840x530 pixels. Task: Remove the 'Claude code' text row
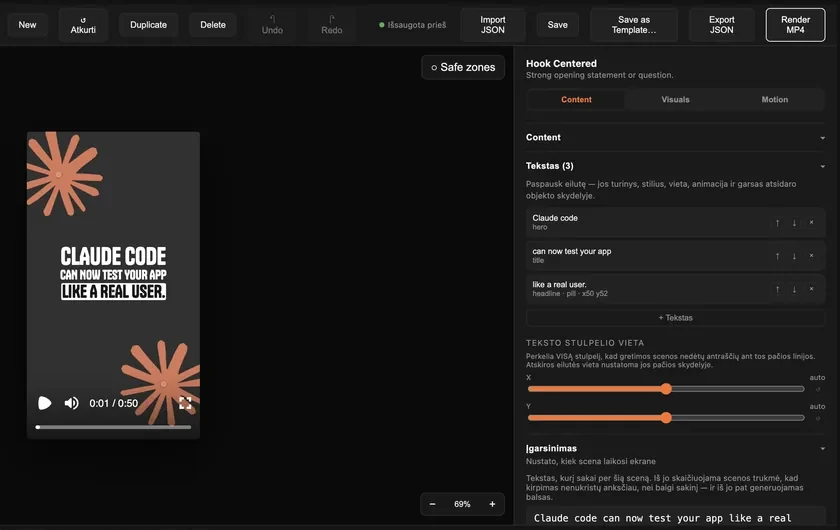tap(811, 222)
